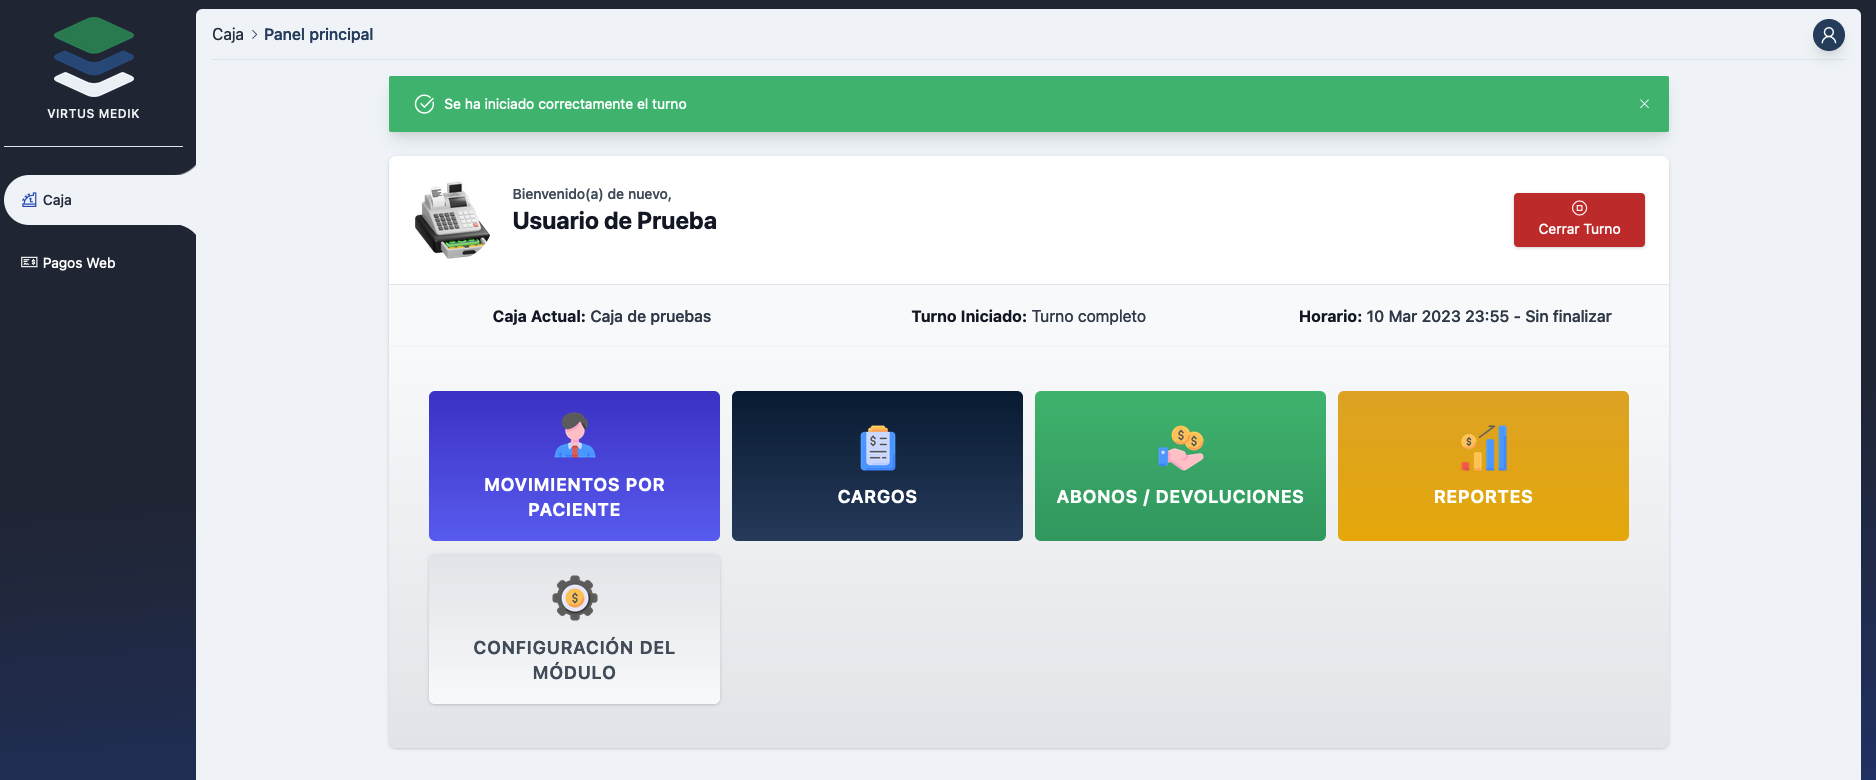
Task: Click the Panel principal breadcrumb
Action: [x=318, y=34]
